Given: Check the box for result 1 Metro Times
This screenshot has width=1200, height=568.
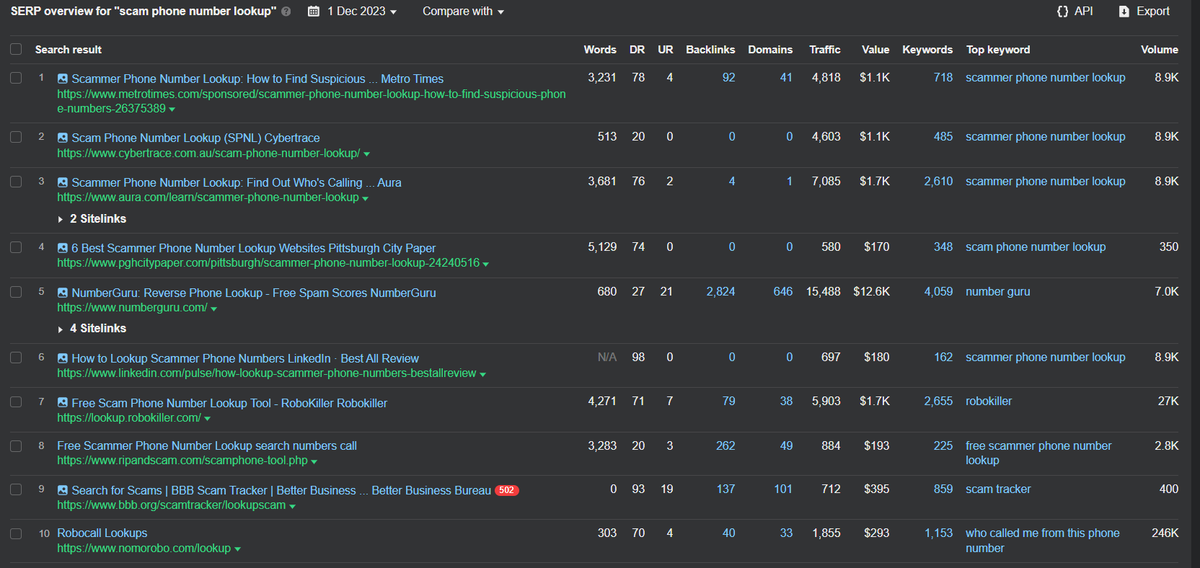Looking at the screenshot, I should 16,78.
